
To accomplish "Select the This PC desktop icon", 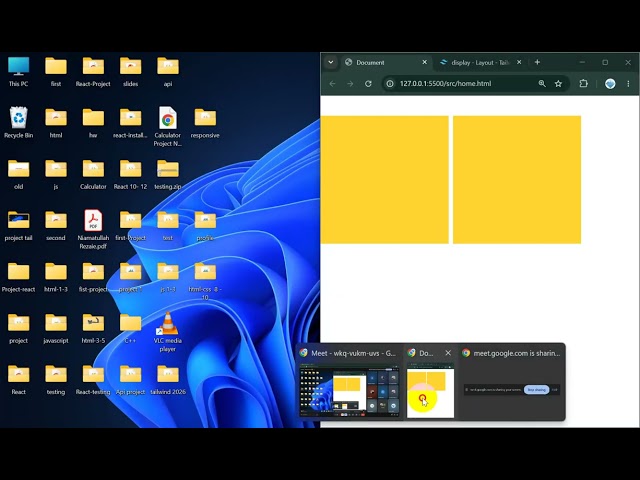I will pyautogui.click(x=19, y=72).
